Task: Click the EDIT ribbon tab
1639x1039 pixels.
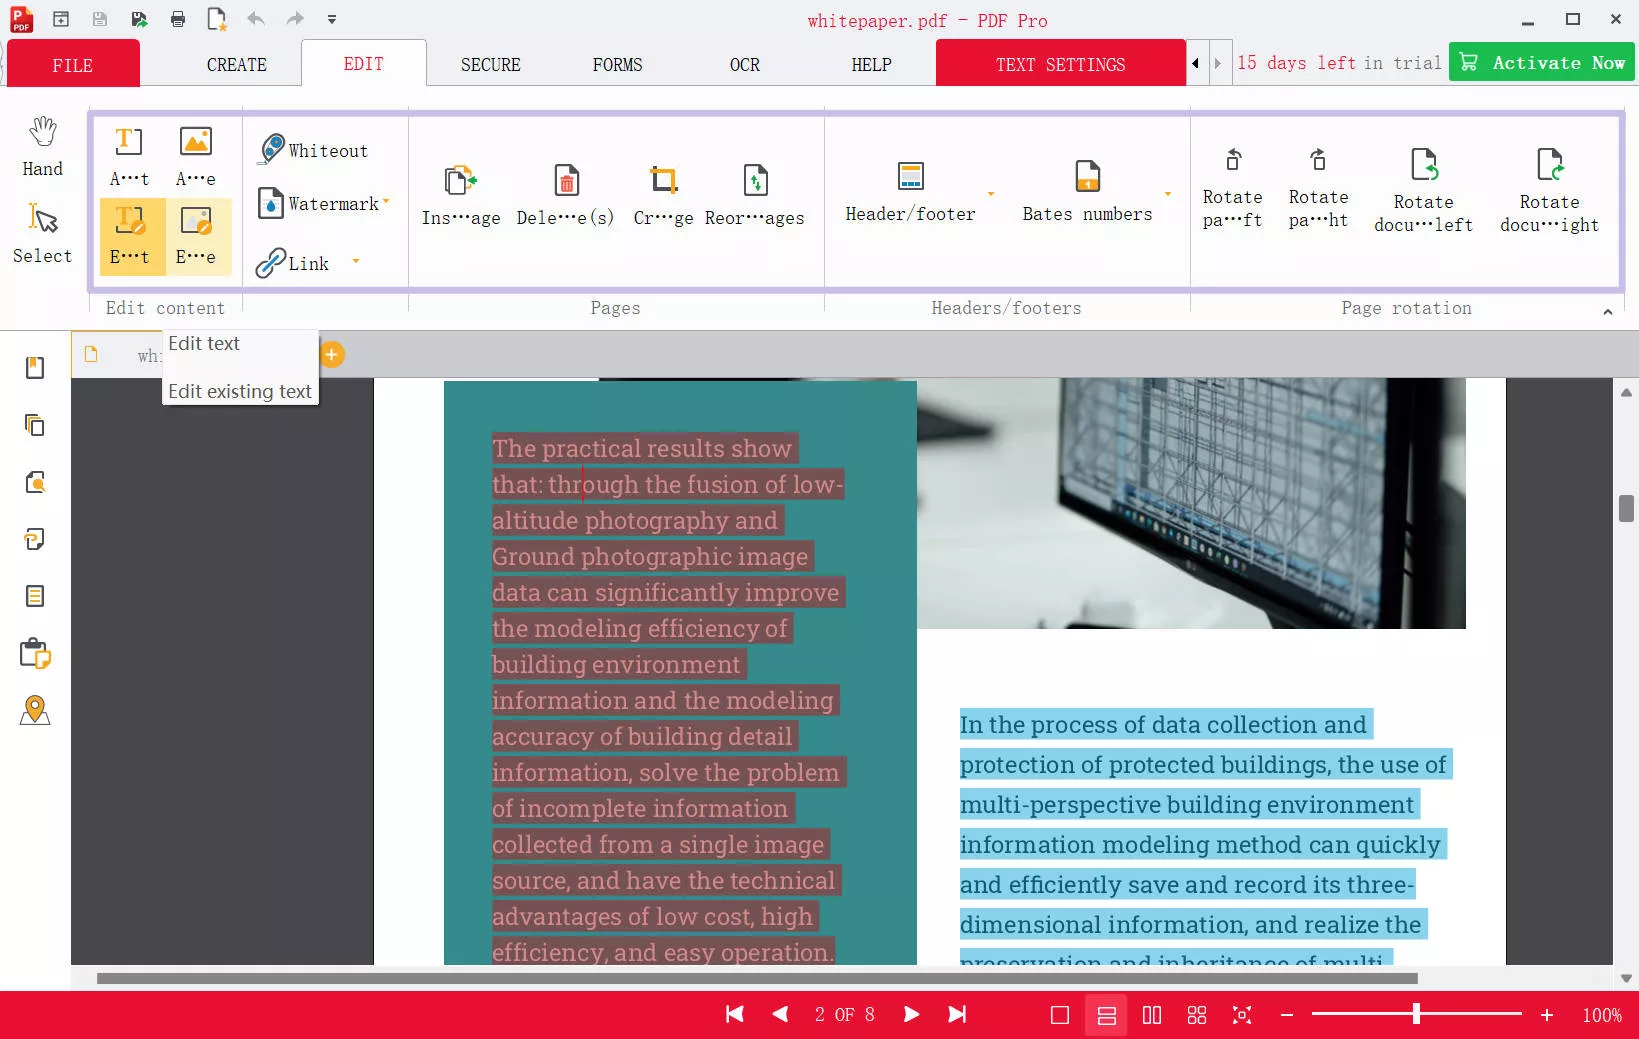Action: coord(364,63)
